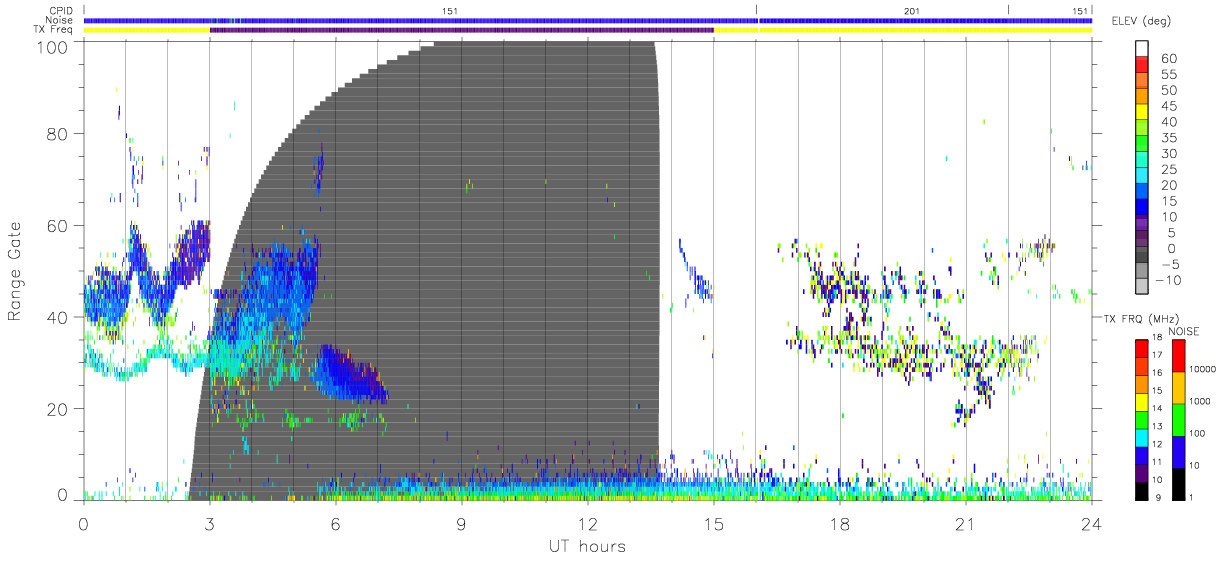Select the white top swatch of ELEV colorbar
Viewport: 1228px width, 567px height.
(x=1142, y=48)
